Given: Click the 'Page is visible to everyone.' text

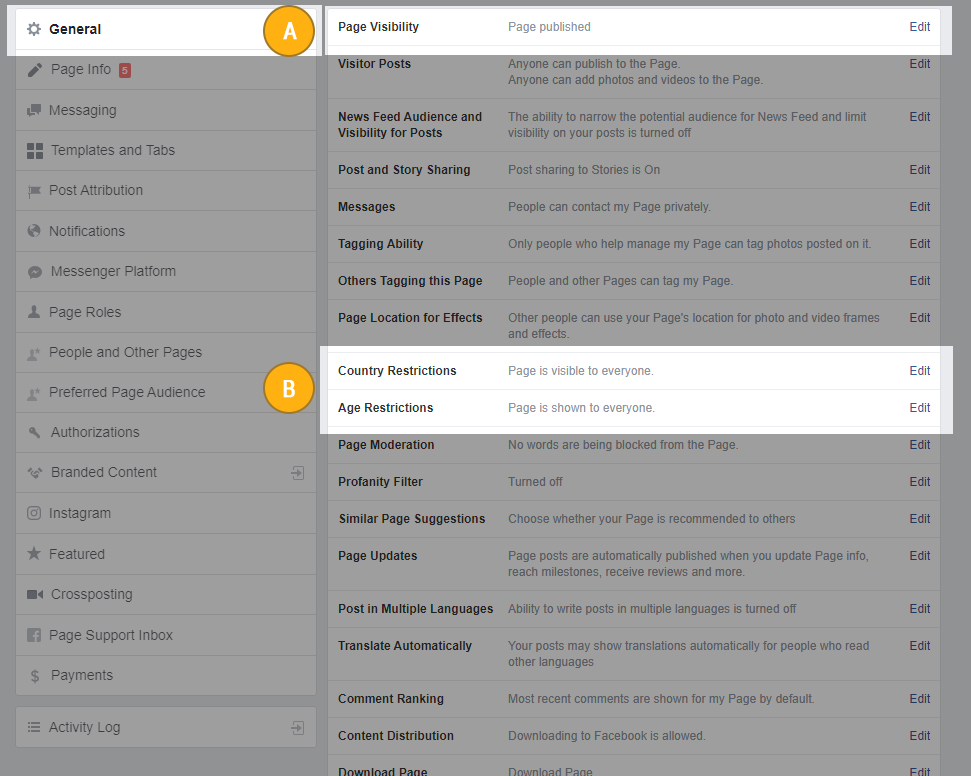Looking at the screenshot, I should pyautogui.click(x=581, y=371).
